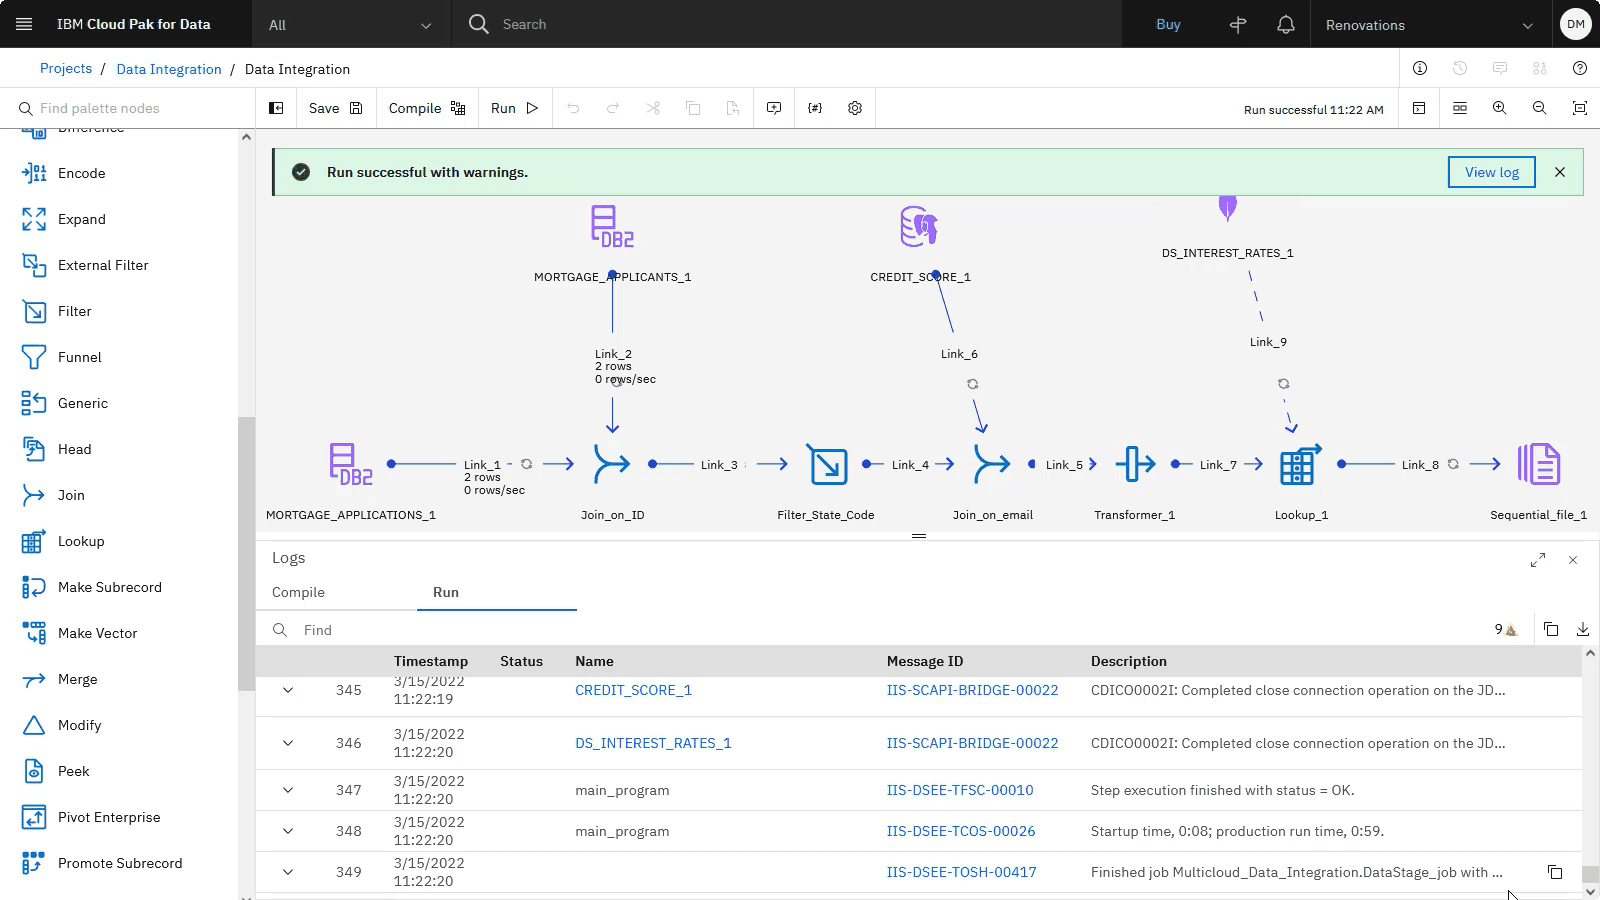Click the Compile toolbar button
This screenshot has height=900, width=1600.
coord(427,108)
